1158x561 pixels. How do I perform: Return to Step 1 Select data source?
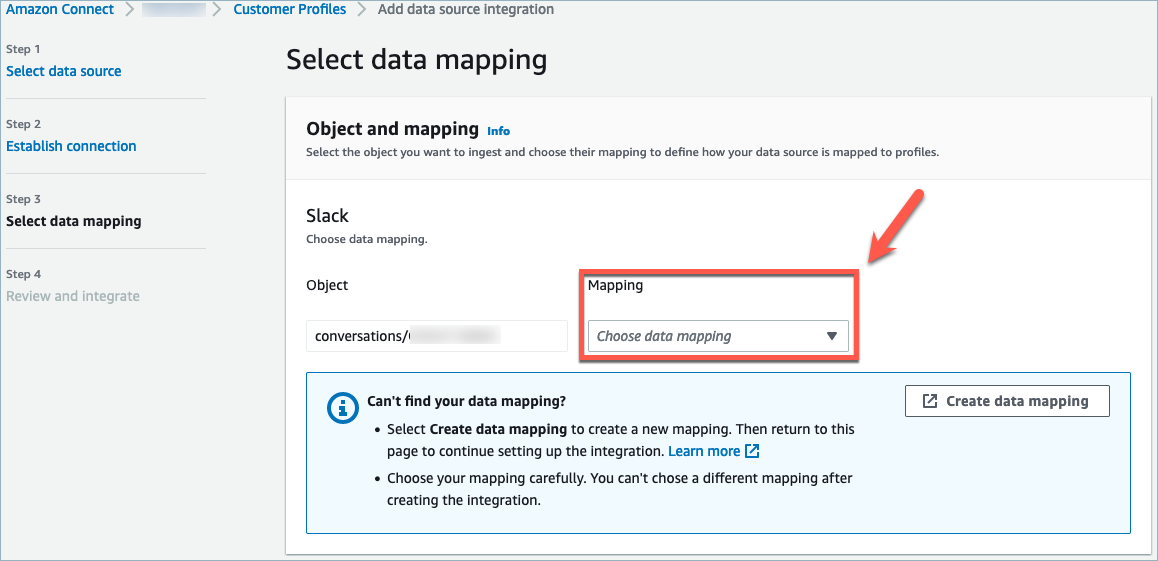coord(63,71)
